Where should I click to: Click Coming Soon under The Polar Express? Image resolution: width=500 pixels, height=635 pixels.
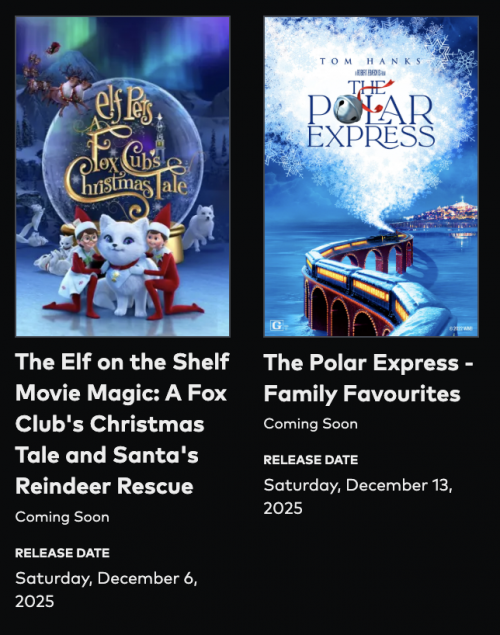pyautogui.click(x=311, y=424)
